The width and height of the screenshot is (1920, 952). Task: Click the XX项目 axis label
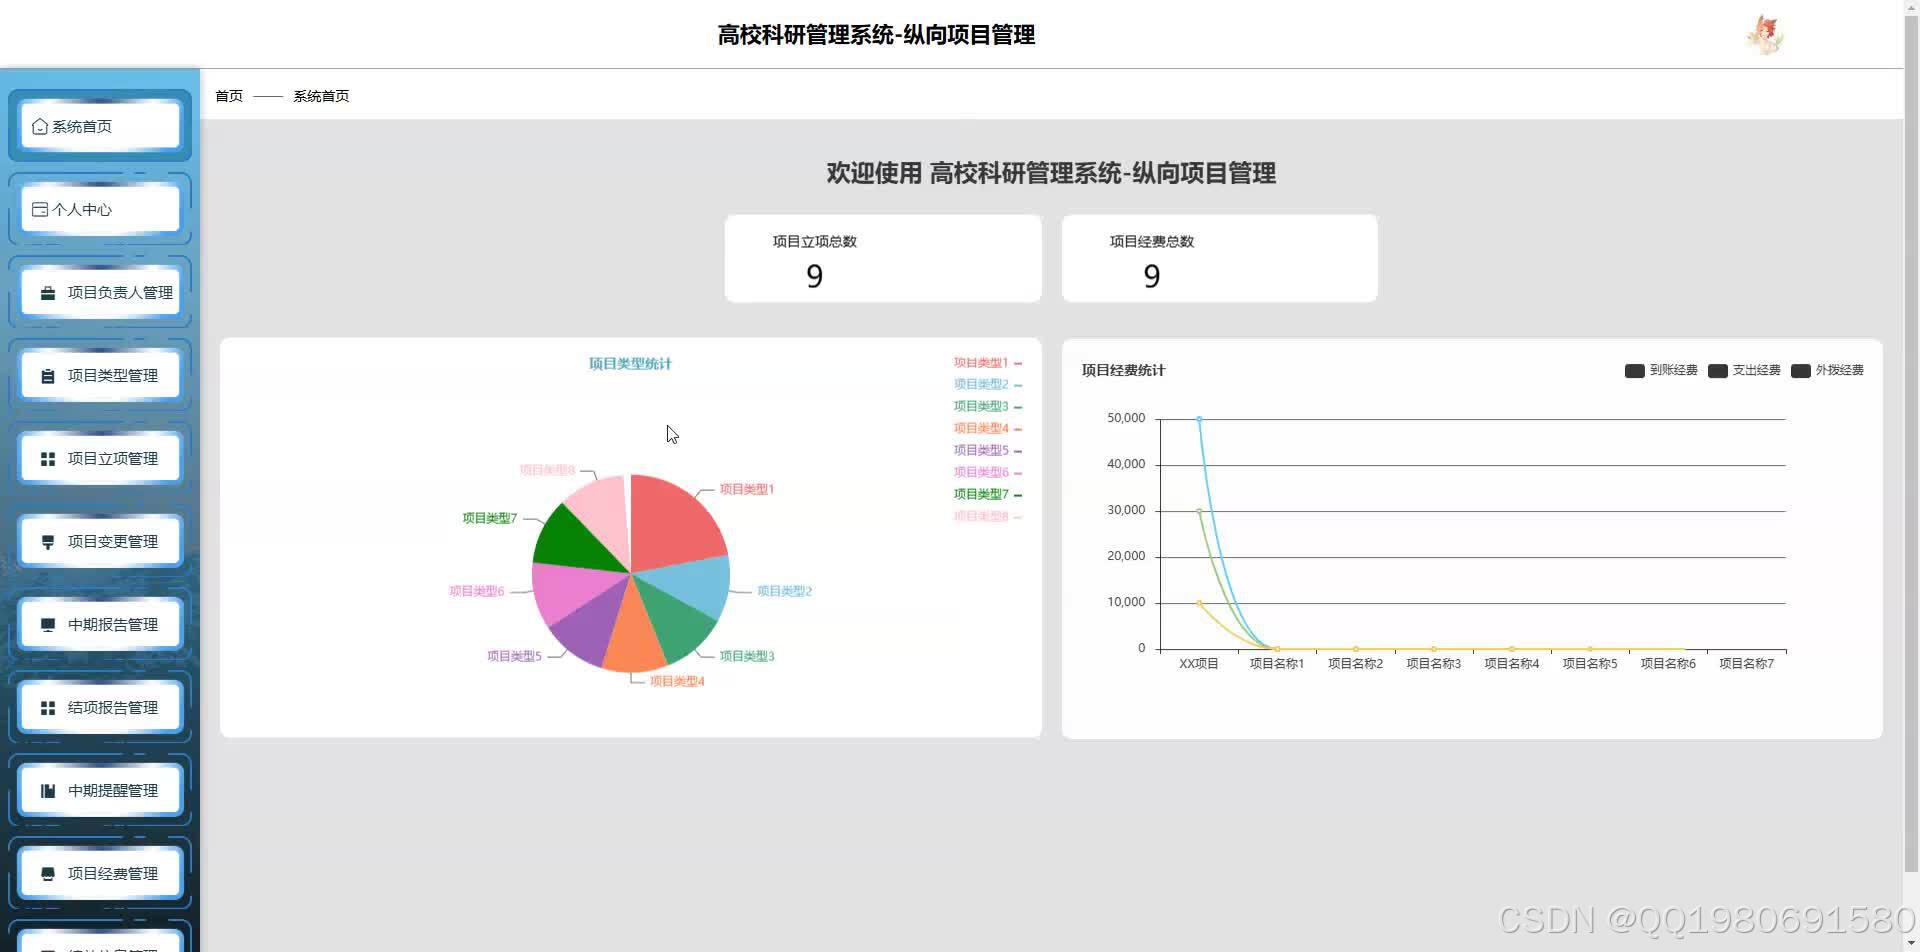pos(1199,664)
